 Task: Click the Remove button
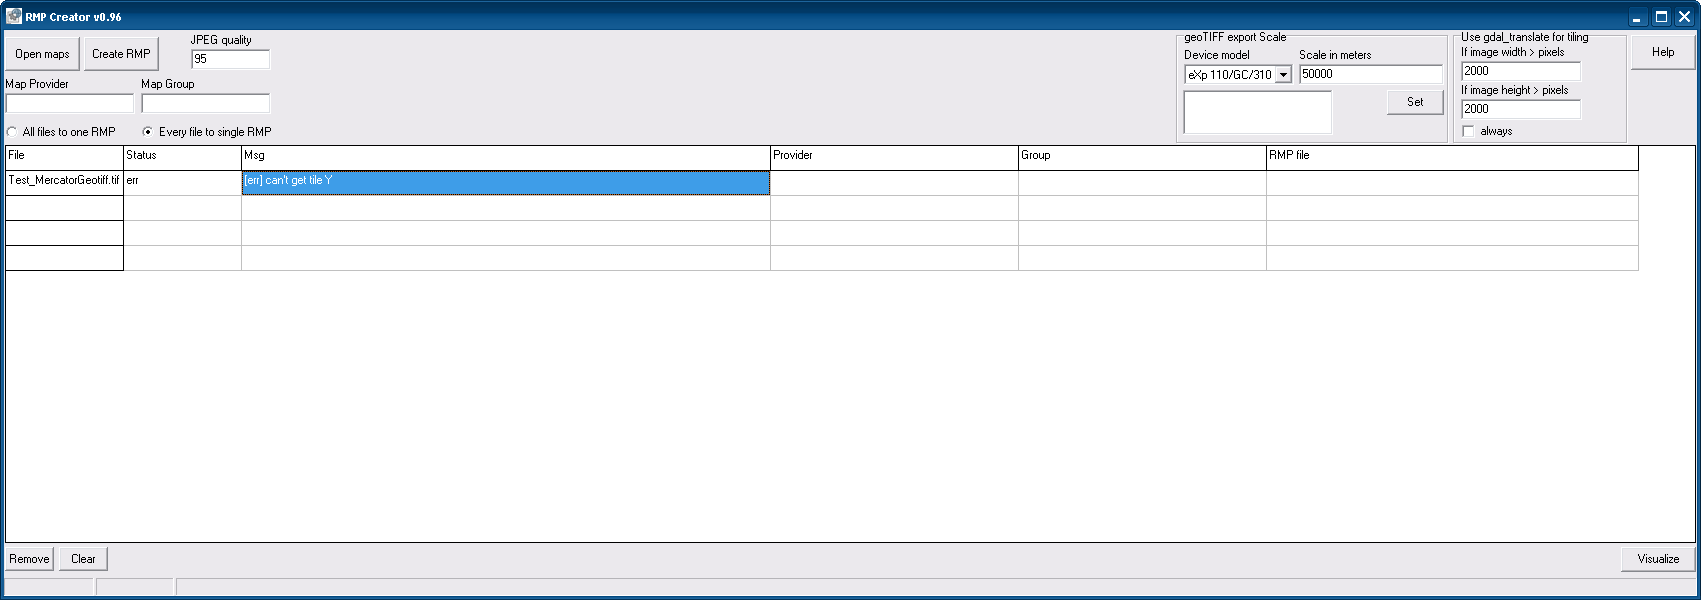(29, 559)
